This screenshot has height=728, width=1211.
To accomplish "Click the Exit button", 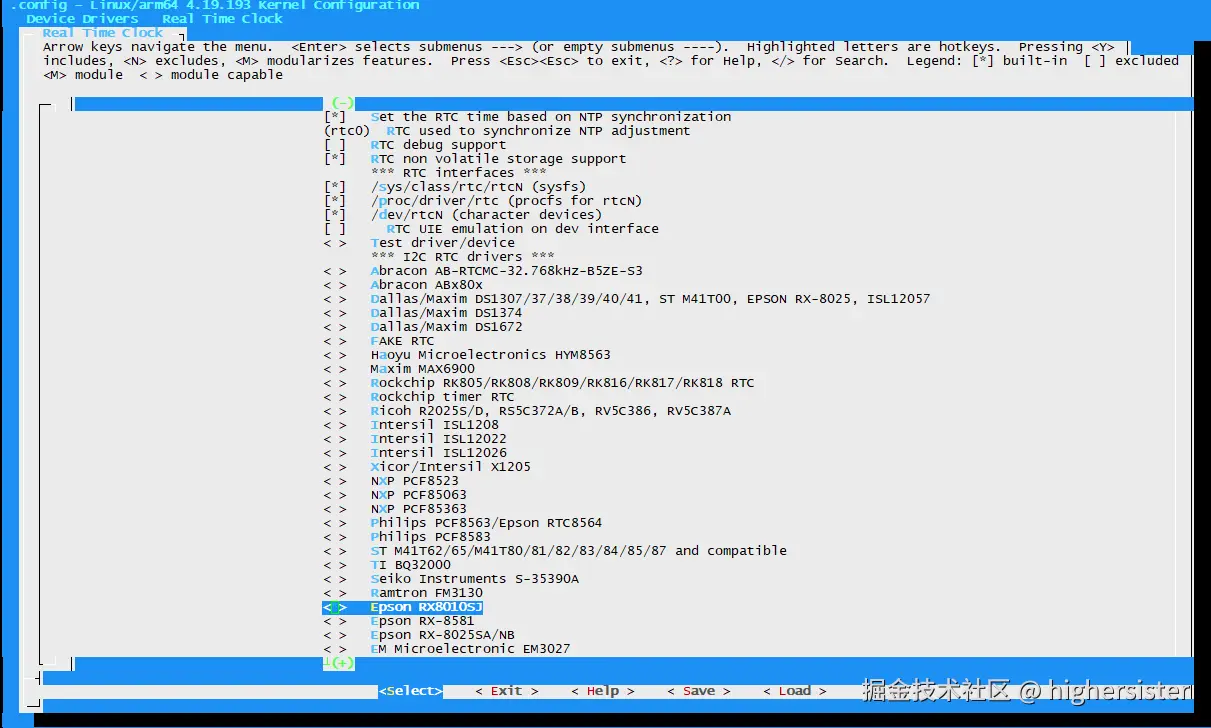I will pyautogui.click(x=507, y=691).
